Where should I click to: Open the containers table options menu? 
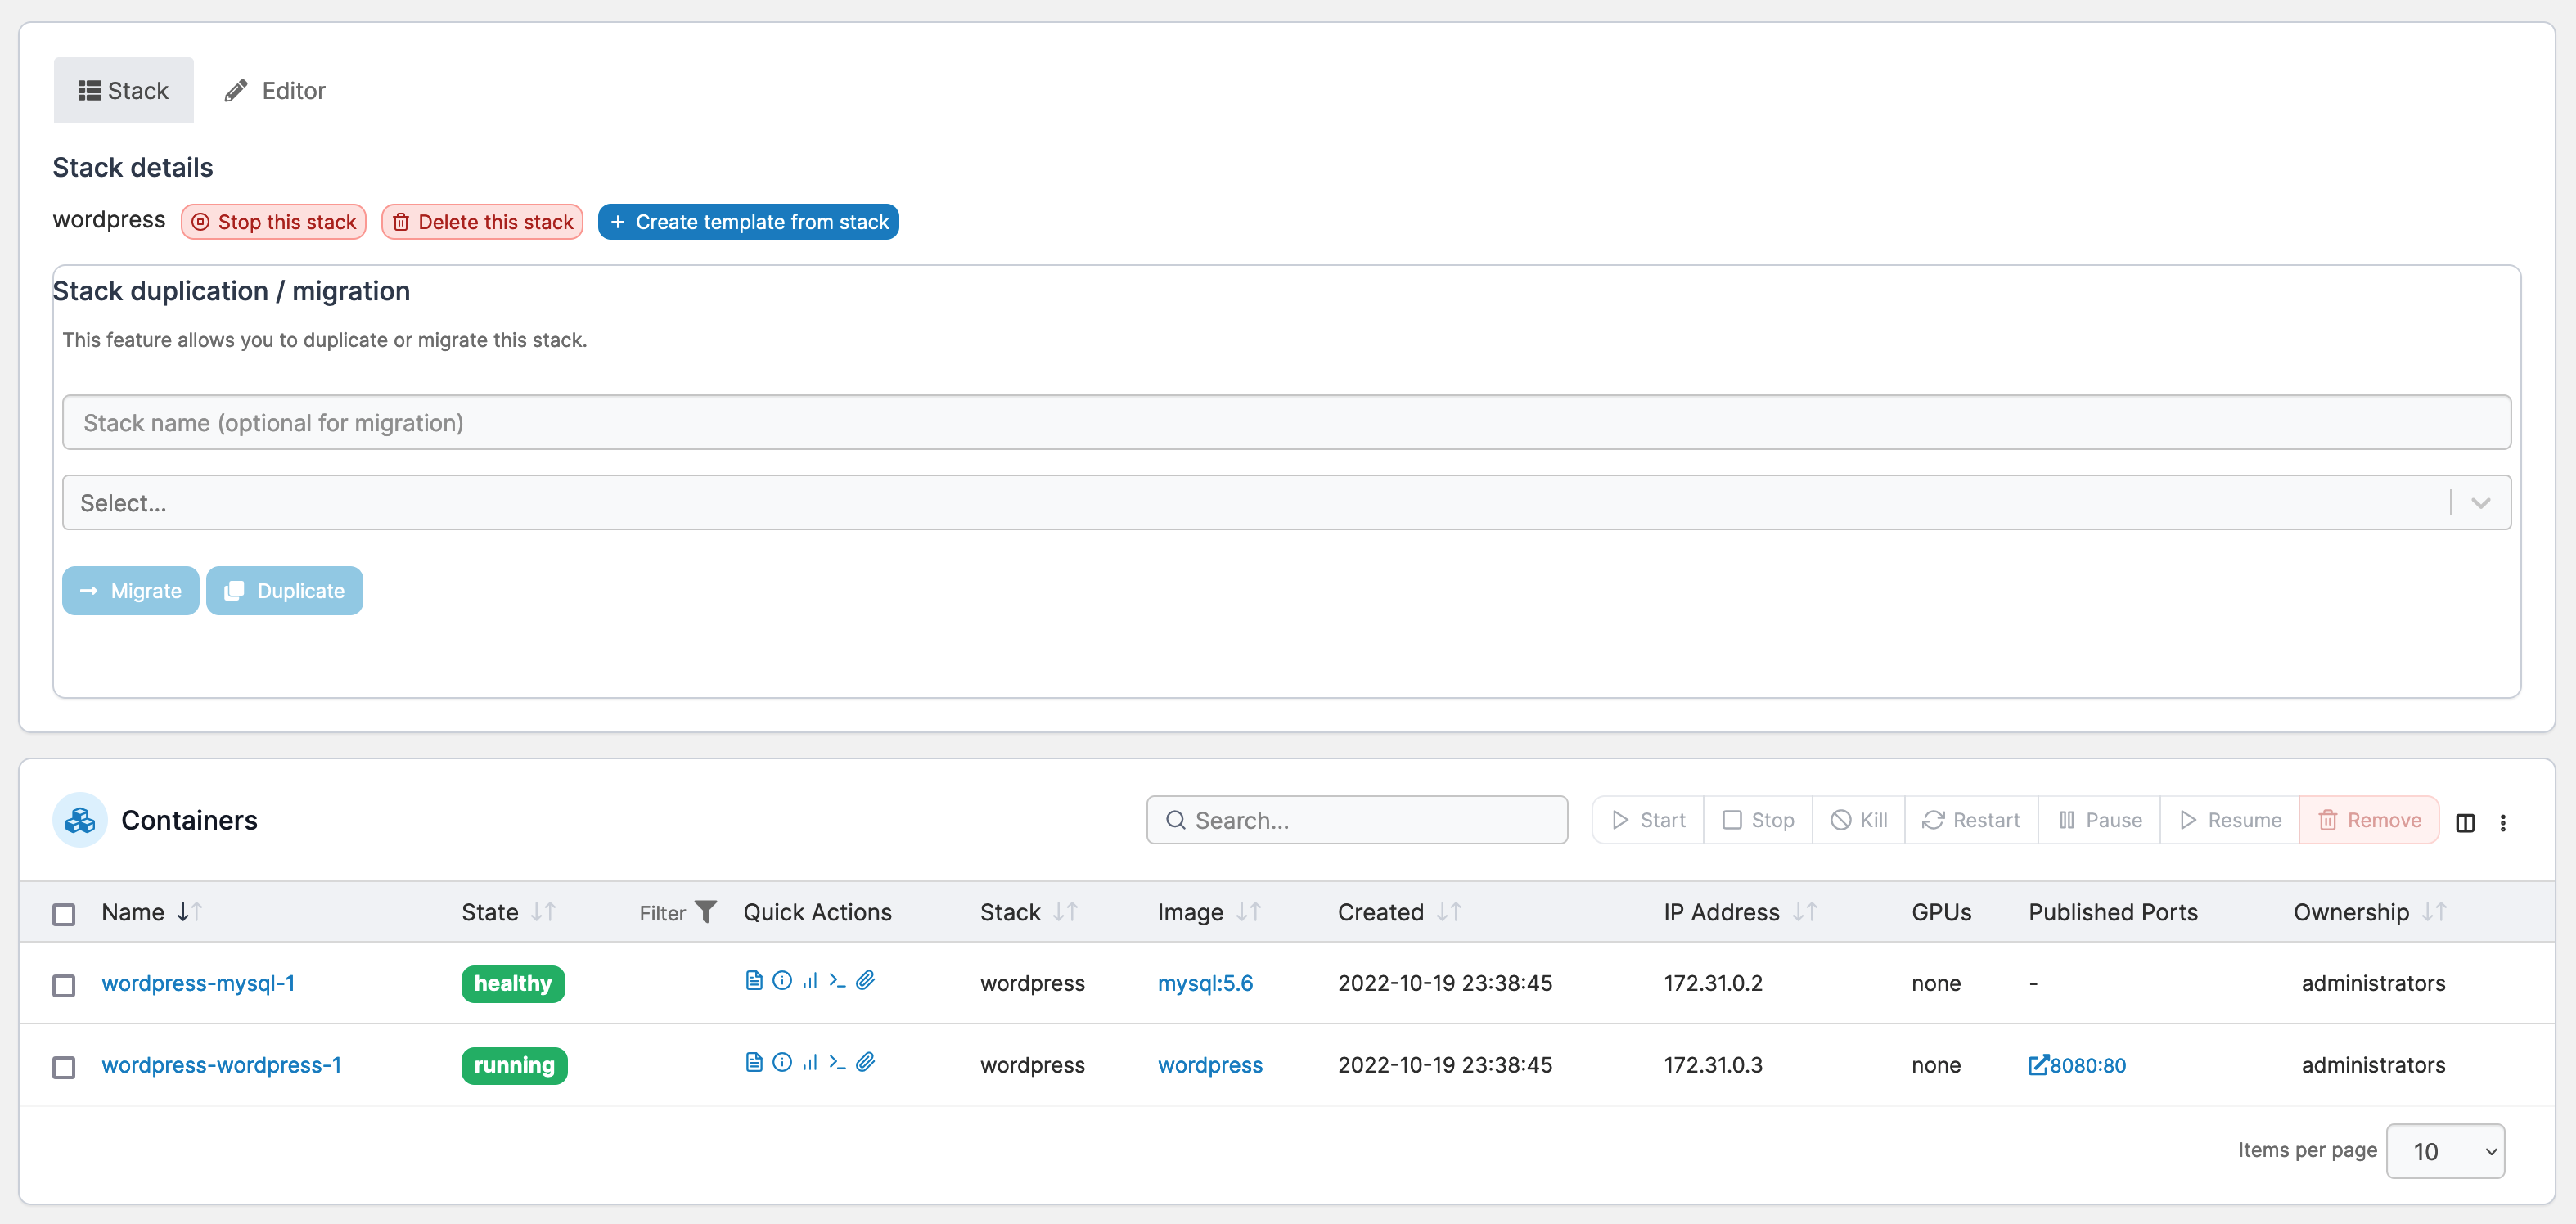pyautogui.click(x=2503, y=822)
